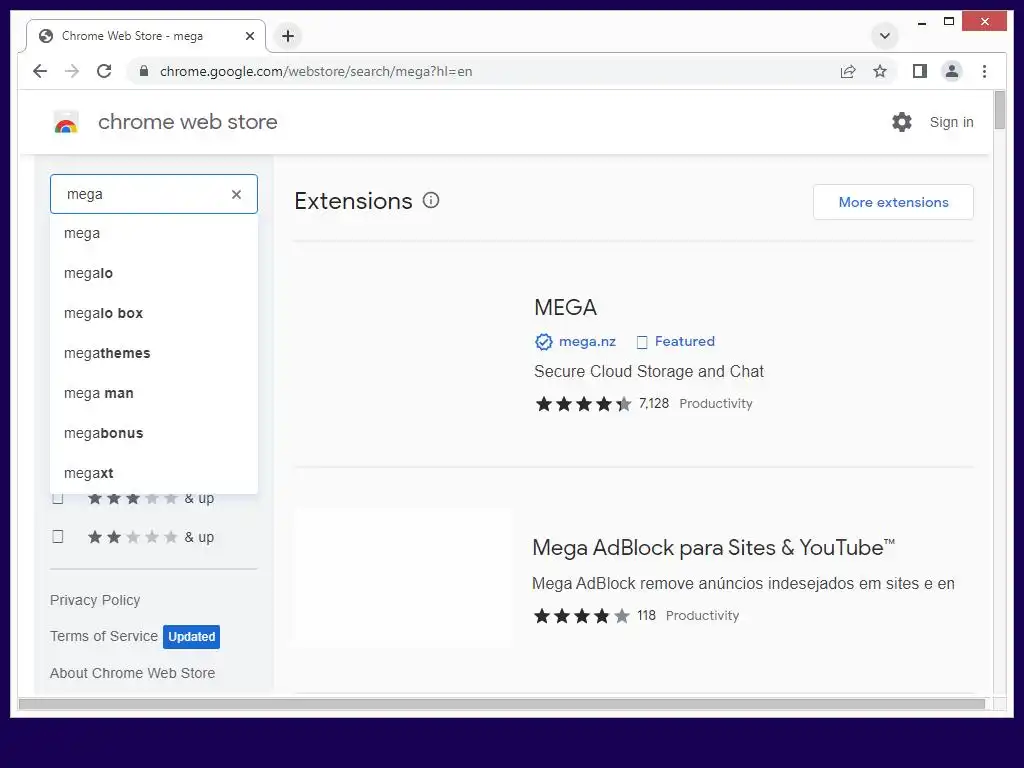Click the 'chrome web store' title text

click(x=187, y=122)
